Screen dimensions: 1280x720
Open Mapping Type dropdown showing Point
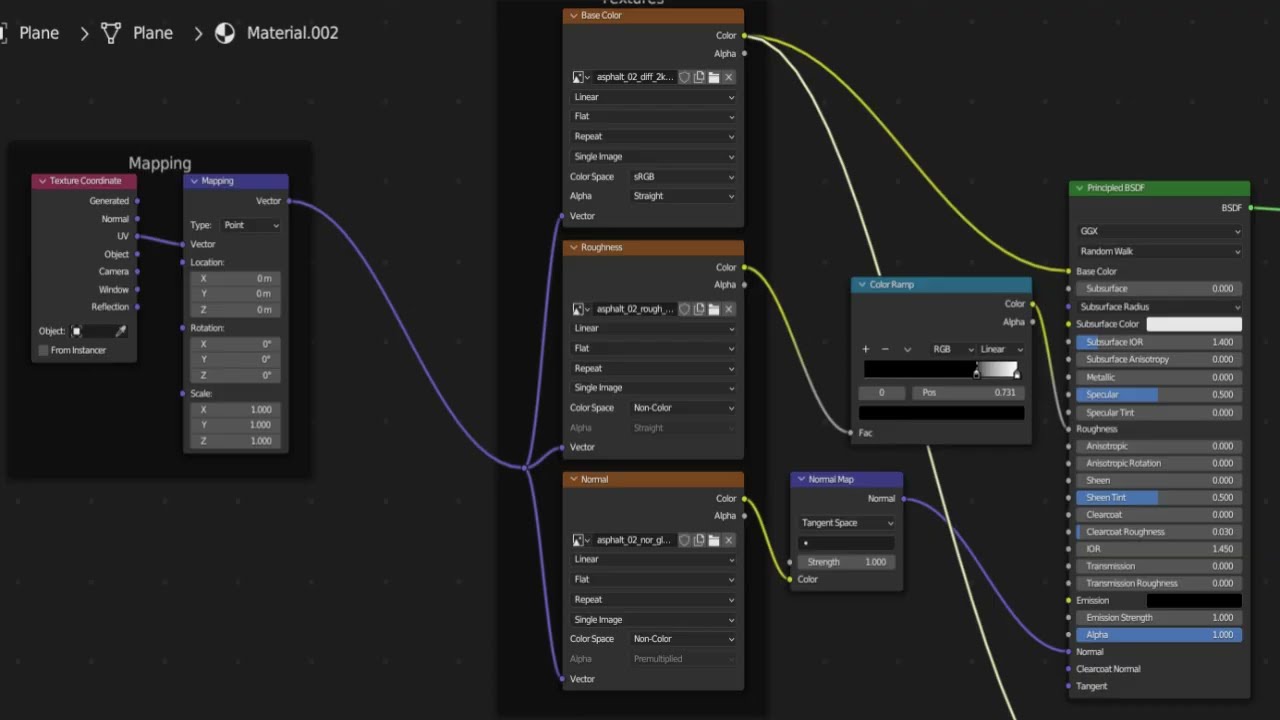[250, 225]
